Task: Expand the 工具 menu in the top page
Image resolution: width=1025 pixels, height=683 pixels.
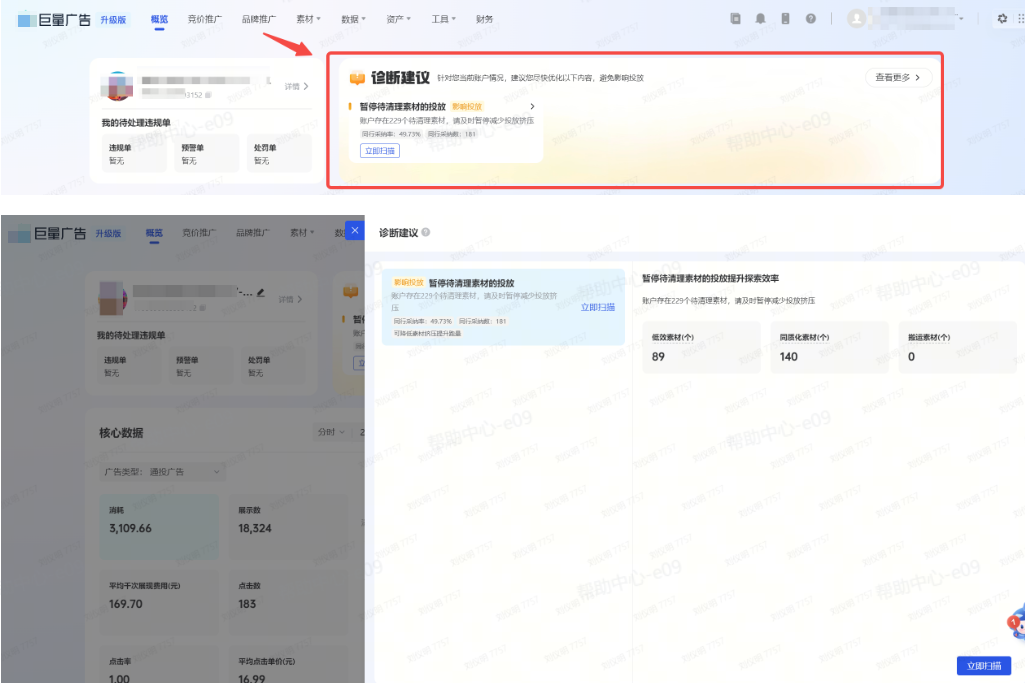Action: tap(443, 19)
